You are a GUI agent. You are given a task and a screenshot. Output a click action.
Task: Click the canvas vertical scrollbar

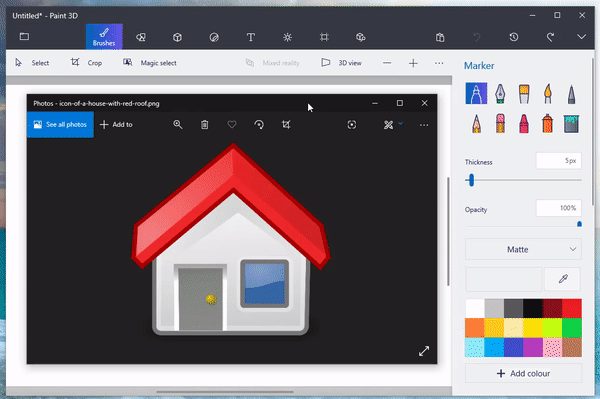click(448, 231)
